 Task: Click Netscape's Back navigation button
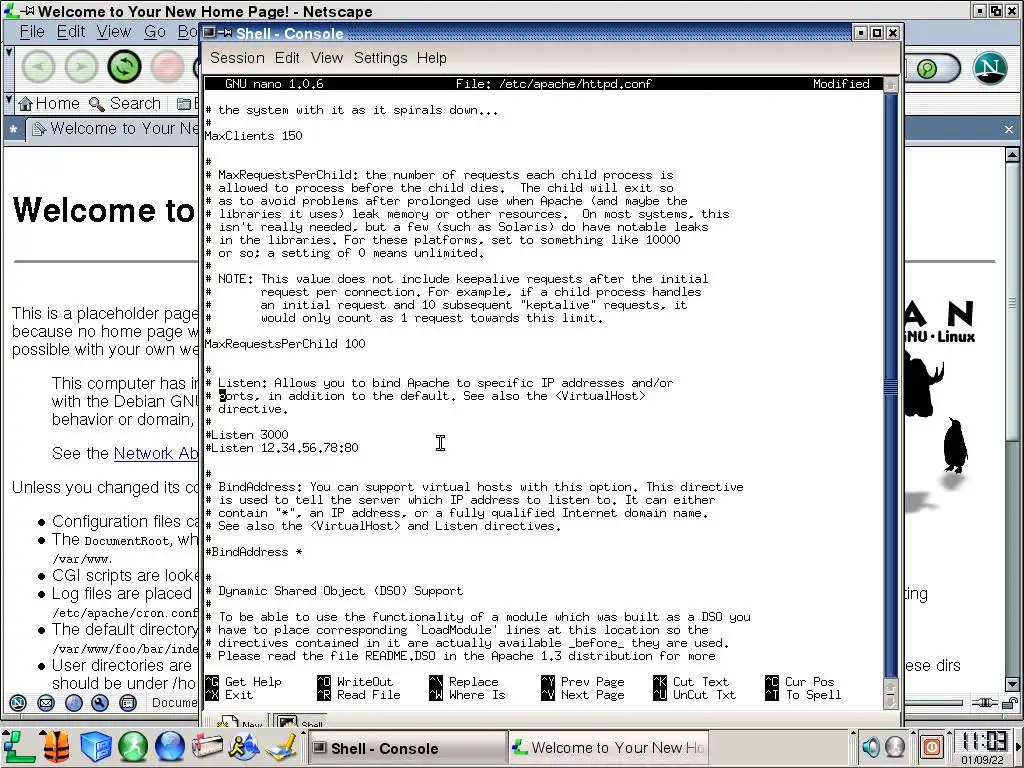(39, 67)
